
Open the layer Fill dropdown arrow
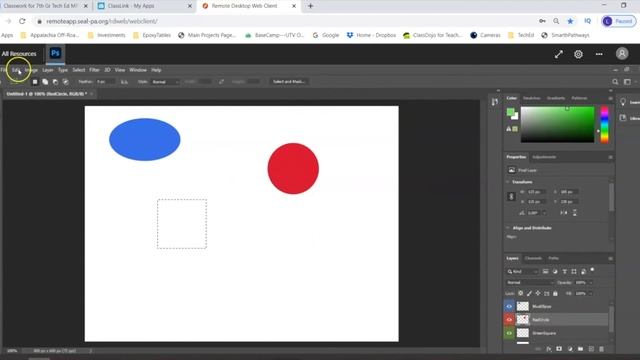(x=590, y=293)
